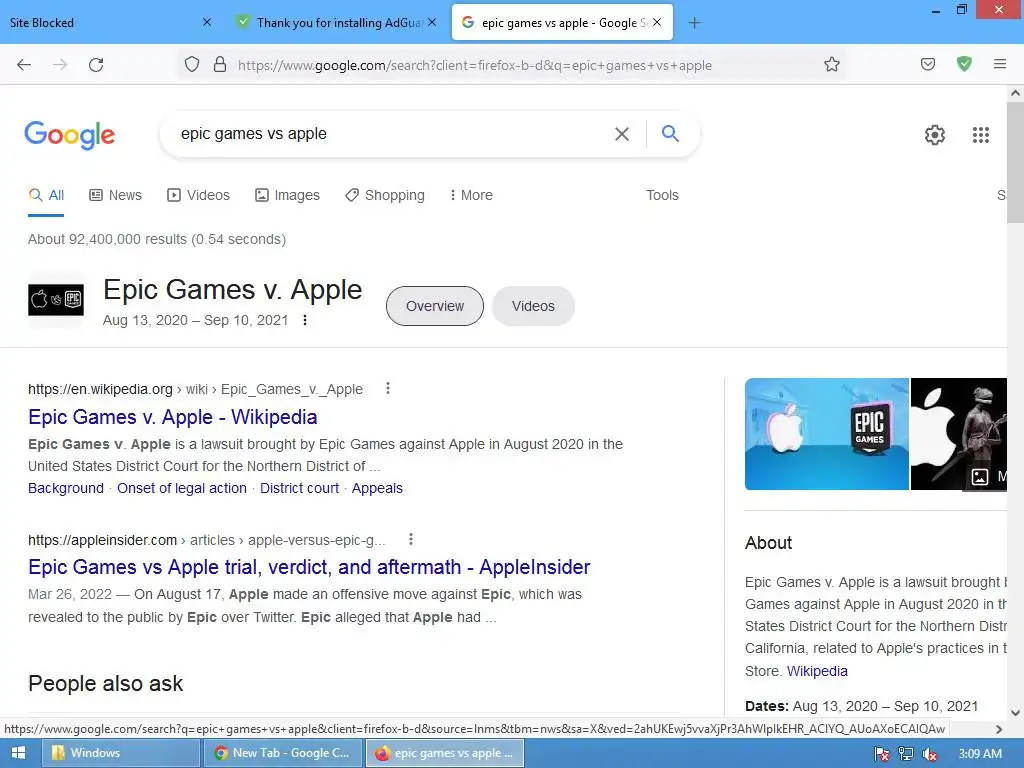
Task: Open Google quick settings gear
Action: [935, 135]
